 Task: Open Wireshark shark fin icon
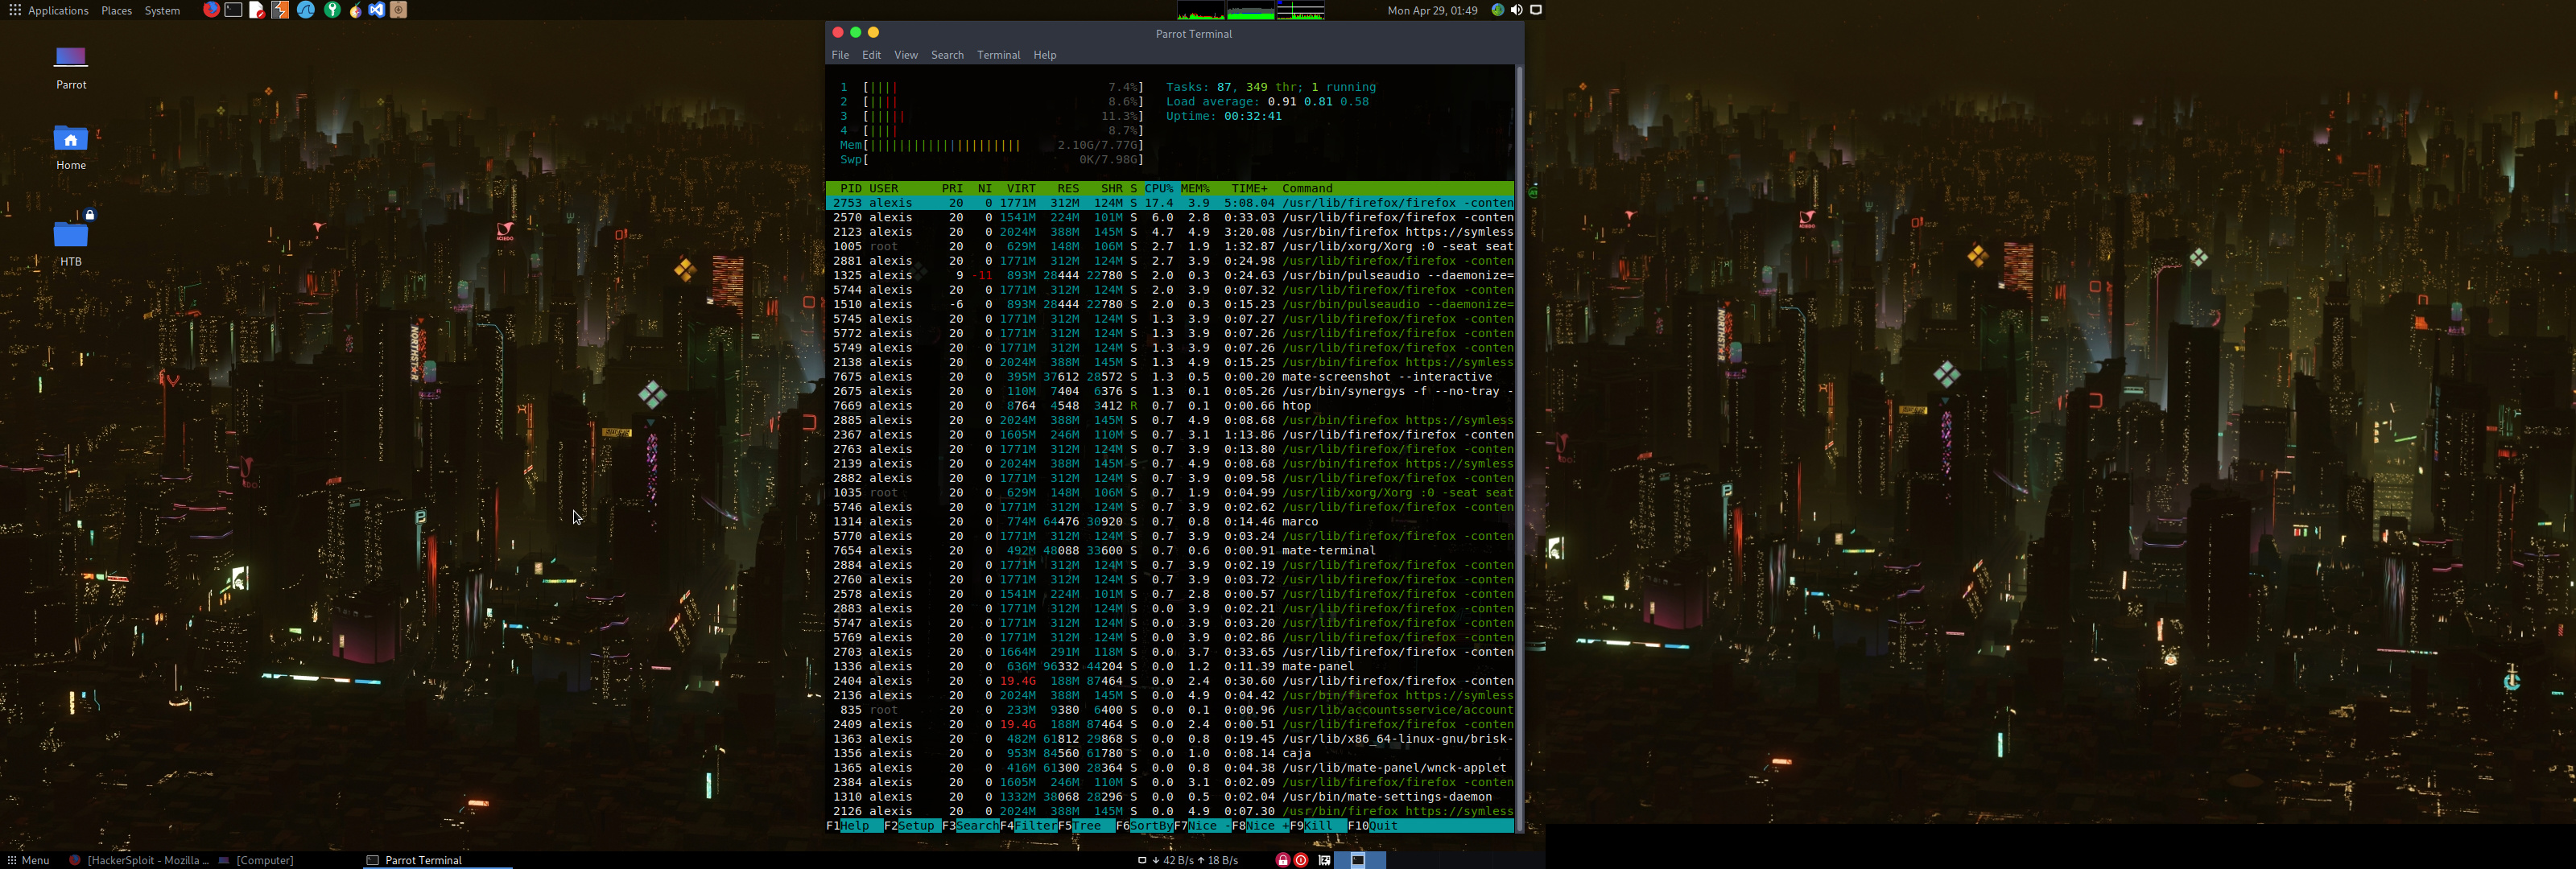click(x=306, y=10)
